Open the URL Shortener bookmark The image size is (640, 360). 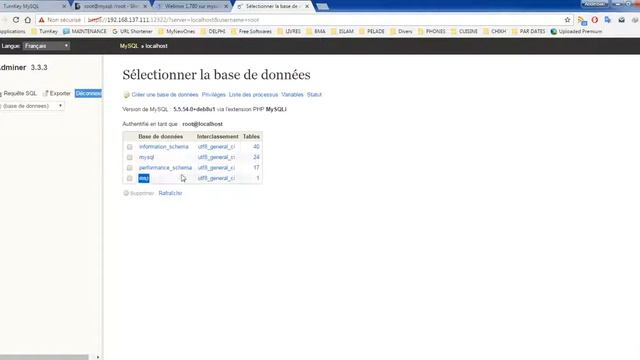tap(132, 31)
